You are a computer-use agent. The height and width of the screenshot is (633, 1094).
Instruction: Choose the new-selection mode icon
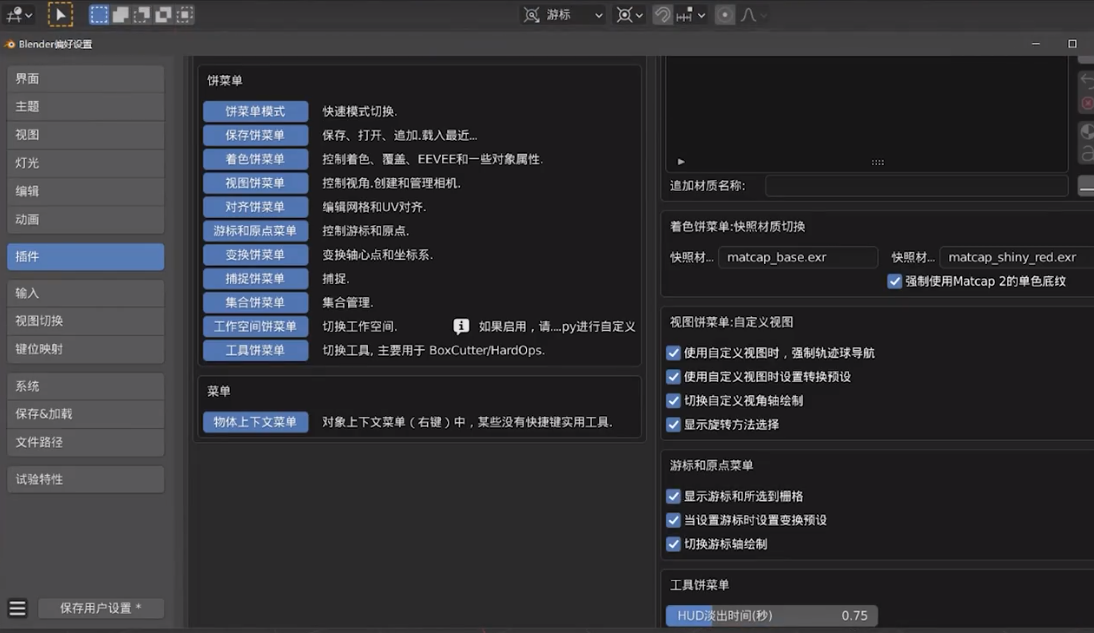tap(99, 15)
